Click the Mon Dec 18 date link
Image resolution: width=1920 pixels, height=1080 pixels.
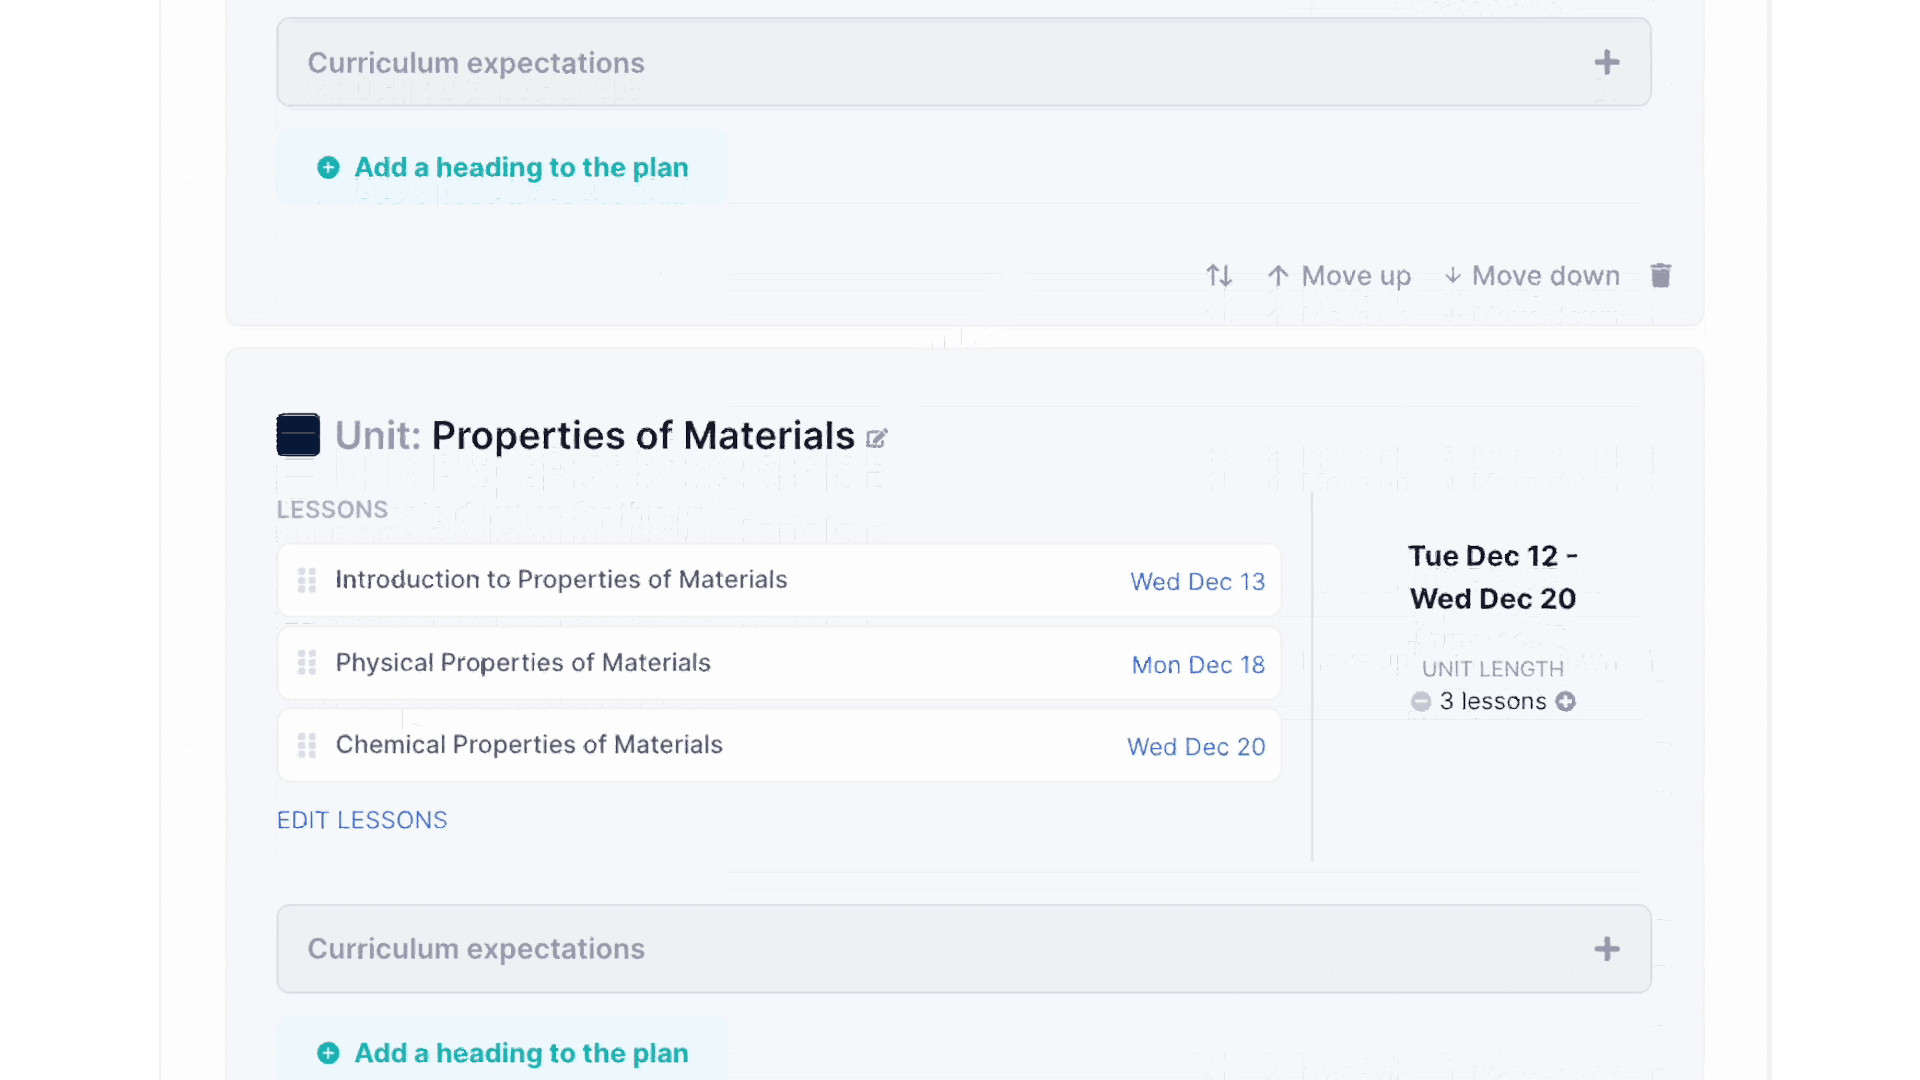1198,665
